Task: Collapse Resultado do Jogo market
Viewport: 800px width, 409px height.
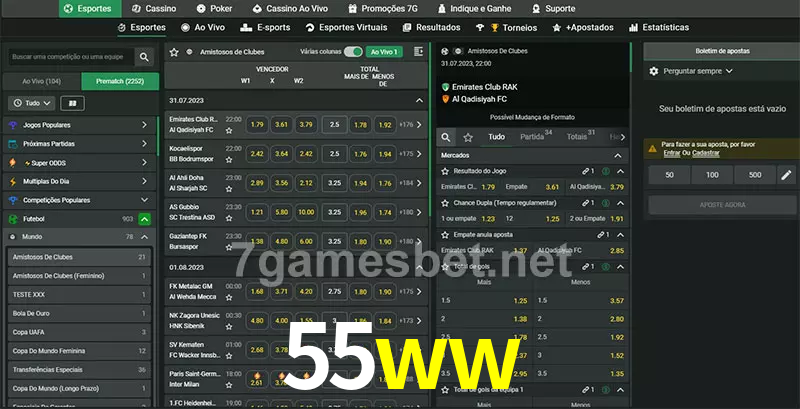Action: (x=620, y=171)
